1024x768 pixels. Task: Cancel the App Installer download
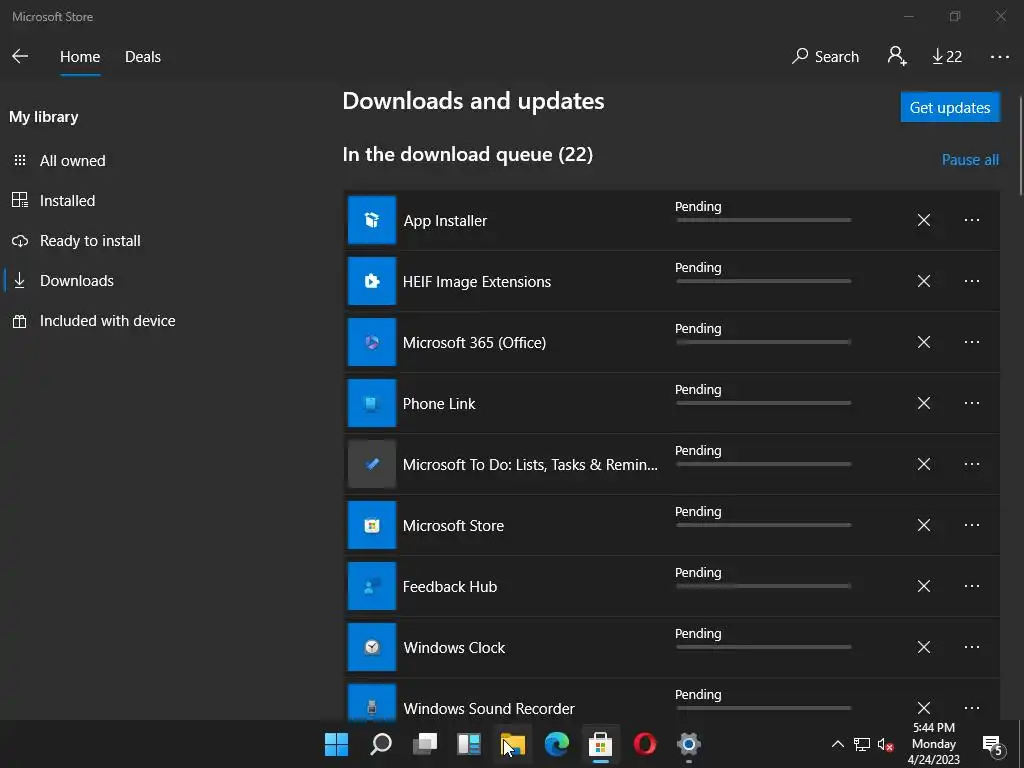[x=923, y=220]
